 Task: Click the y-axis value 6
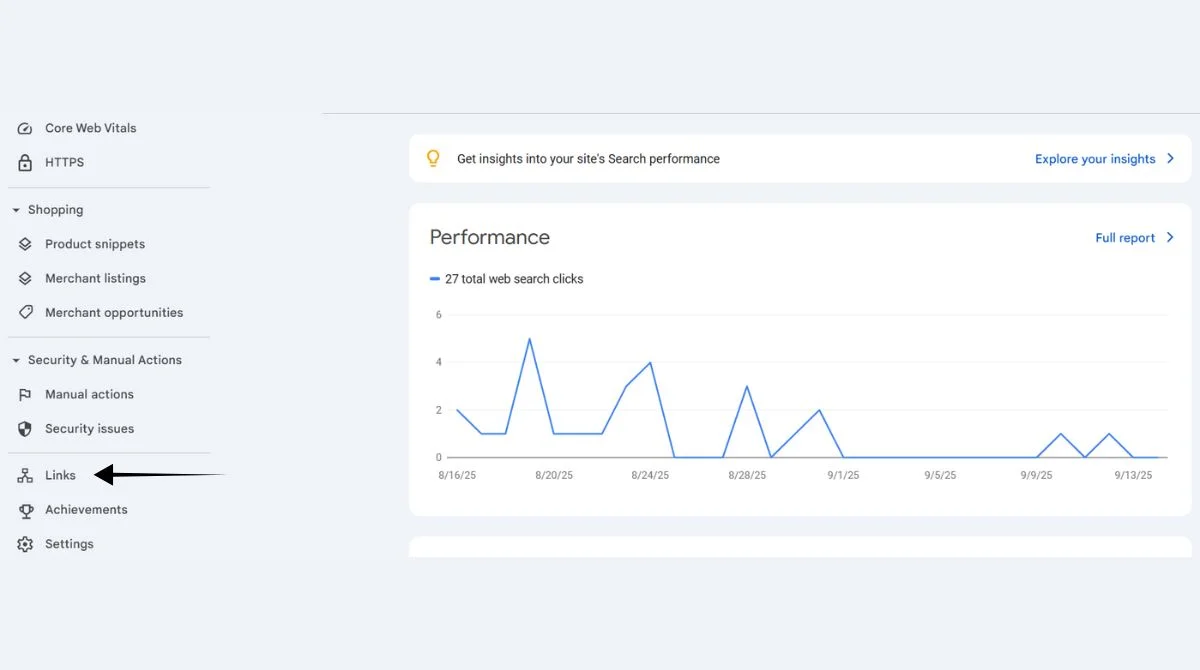click(x=438, y=314)
